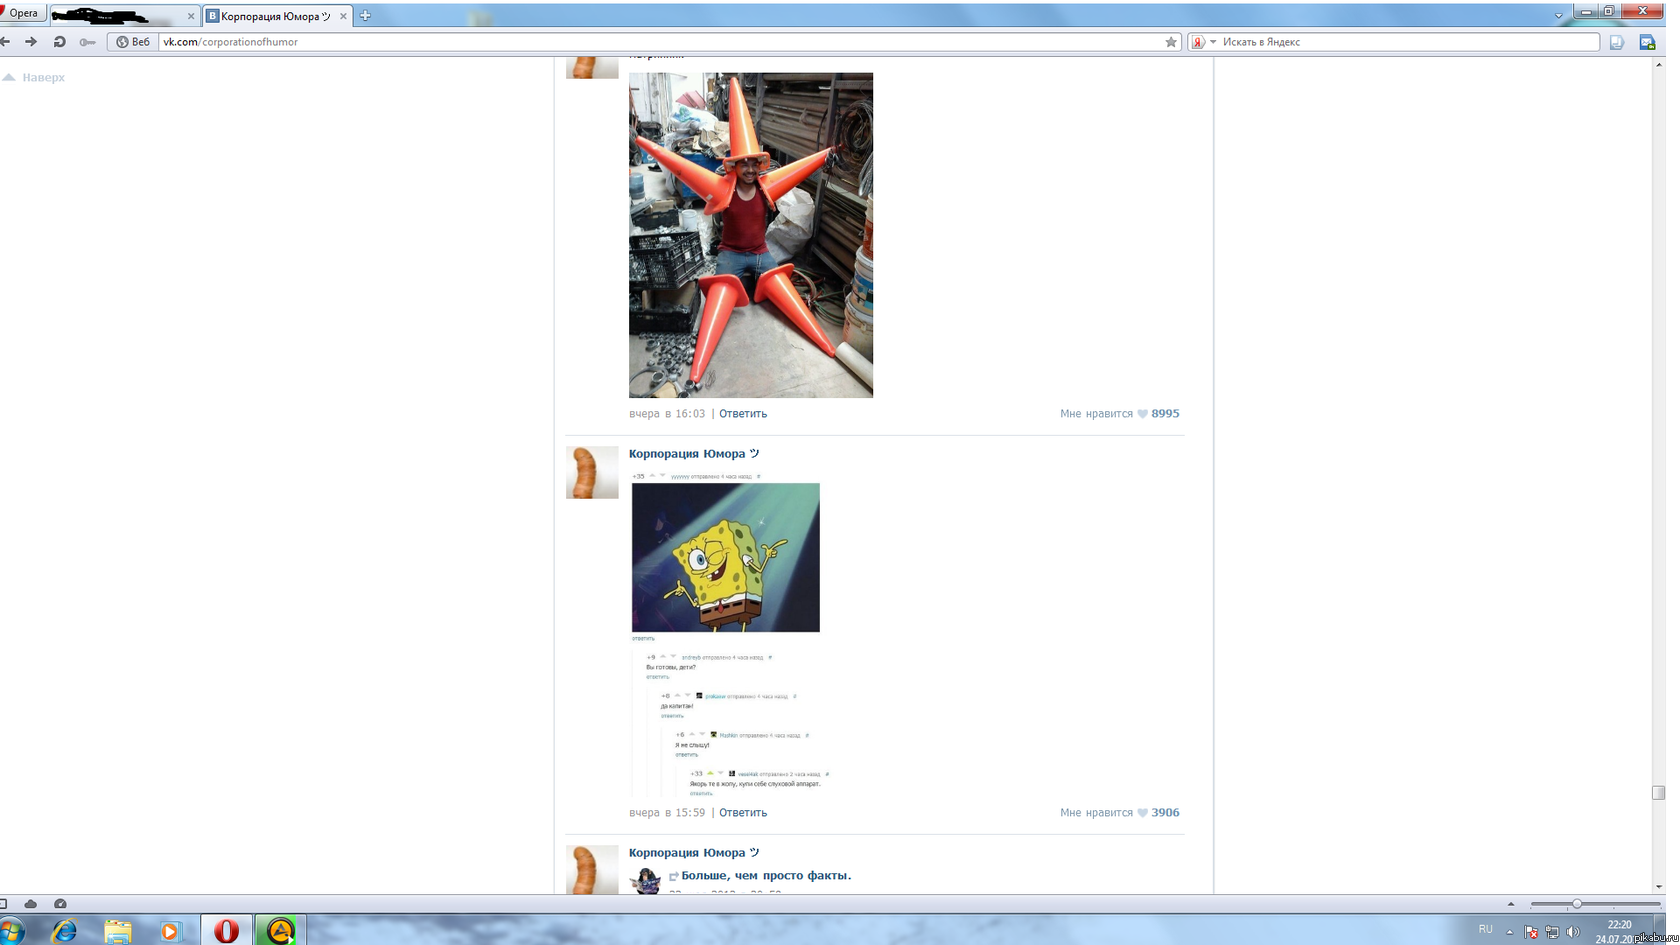Open the password wand key icon

[88, 42]
